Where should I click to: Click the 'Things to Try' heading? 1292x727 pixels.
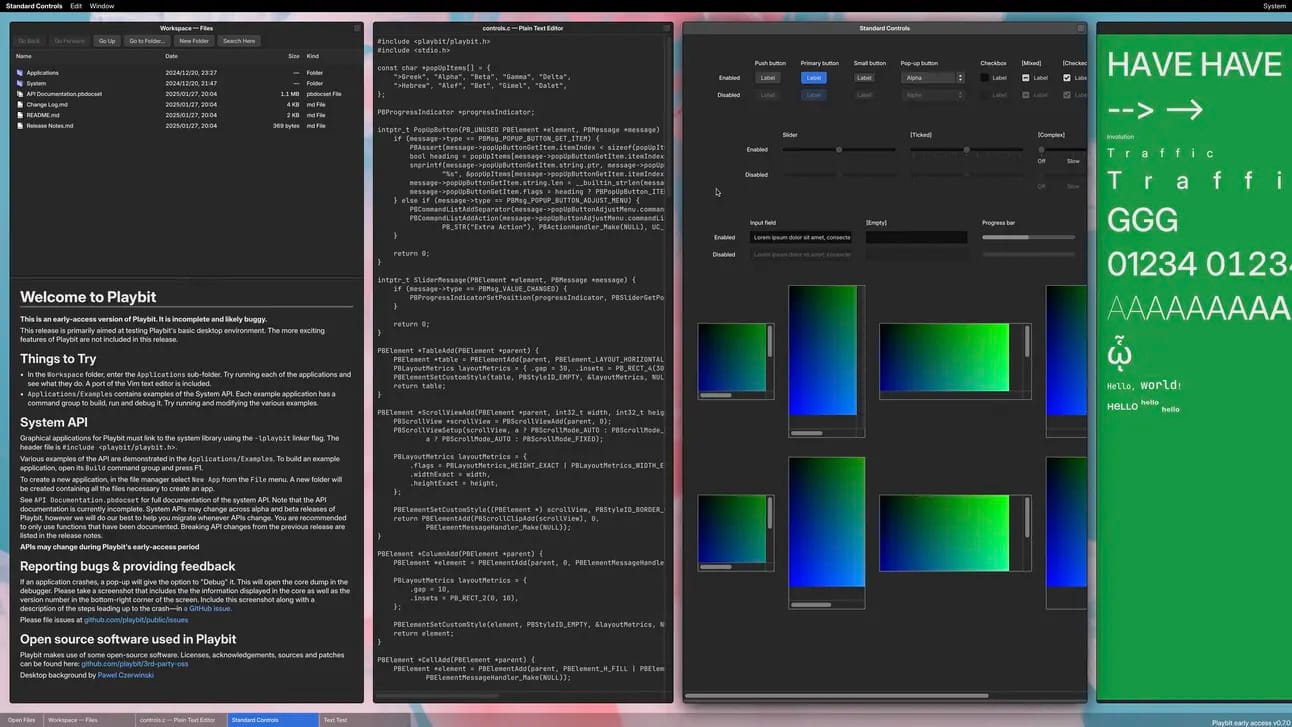58,359
